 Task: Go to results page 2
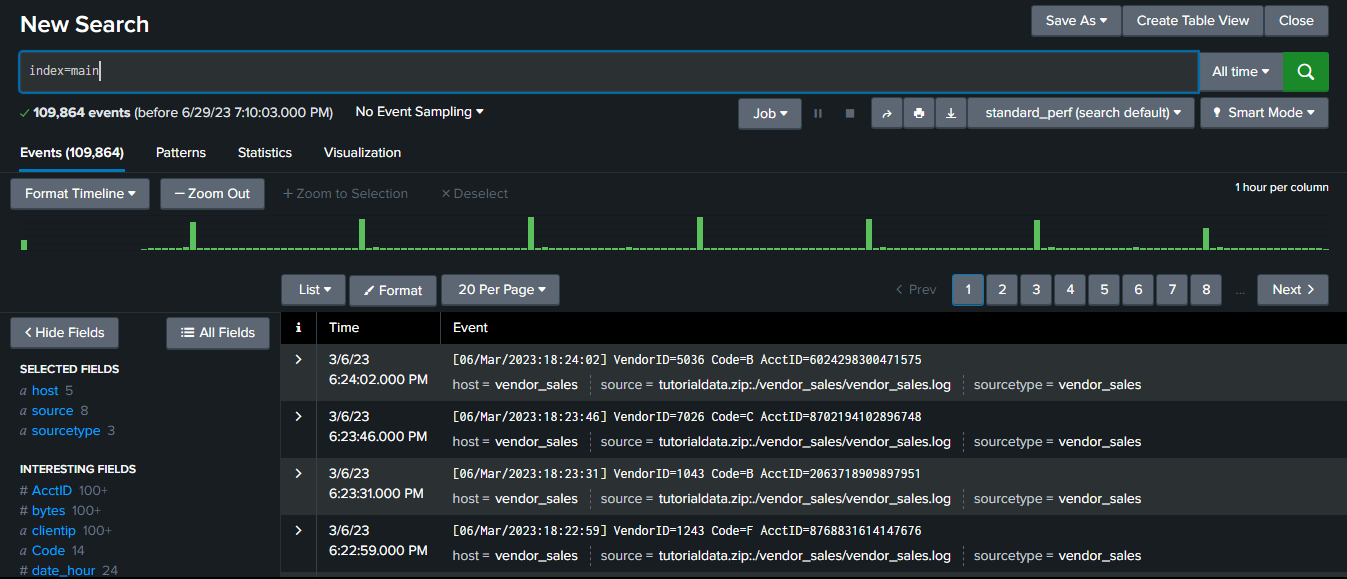pos(1002,290)
